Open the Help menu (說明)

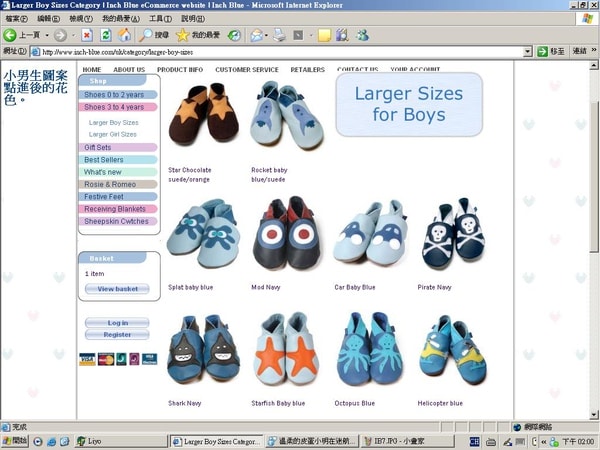click(x=193, y=18)
